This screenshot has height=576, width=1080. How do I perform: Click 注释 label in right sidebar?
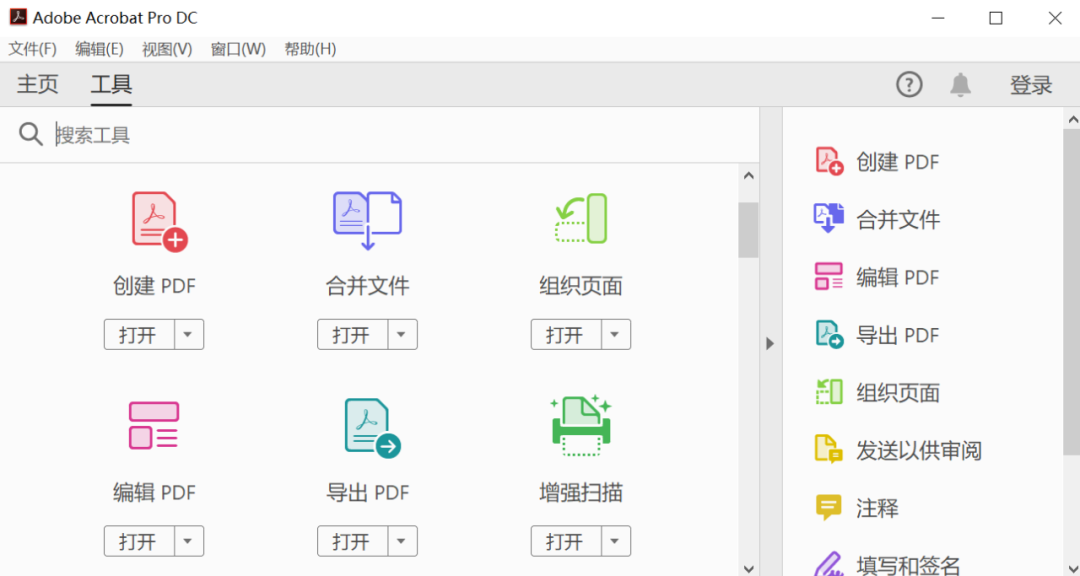878,508
